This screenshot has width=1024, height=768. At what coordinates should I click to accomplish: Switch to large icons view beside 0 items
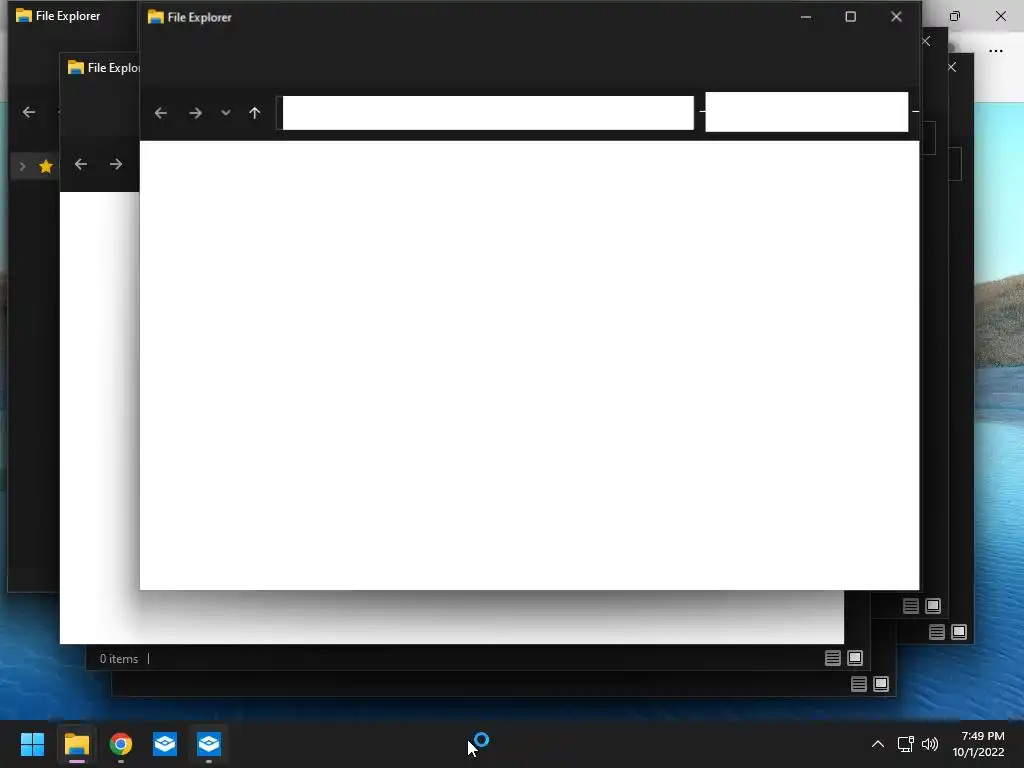point(855,658)
